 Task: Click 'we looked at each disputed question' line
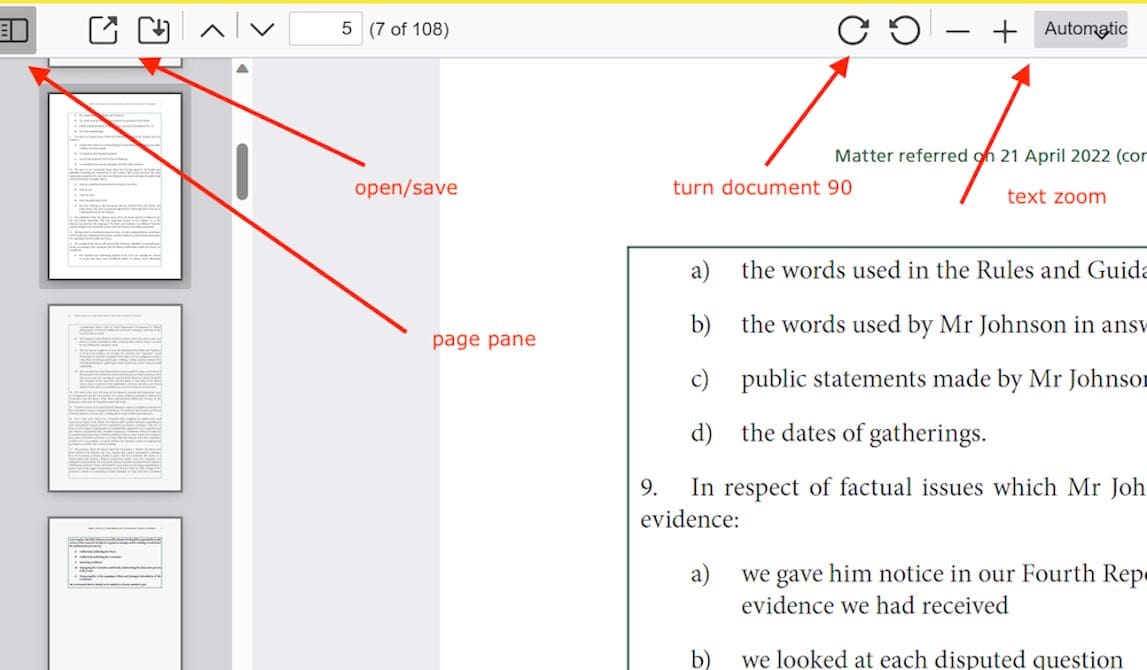coord(931,659)
